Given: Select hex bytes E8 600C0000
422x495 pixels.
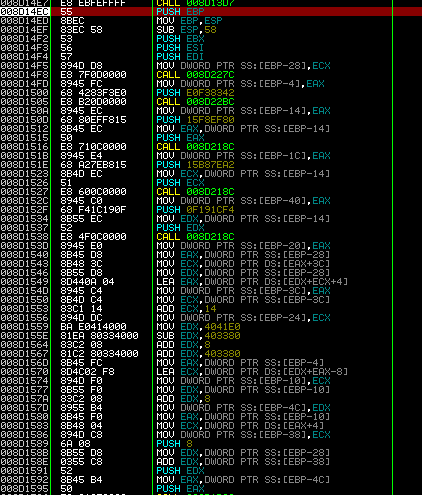Looking at the screenshot, I should click(93, 192).
